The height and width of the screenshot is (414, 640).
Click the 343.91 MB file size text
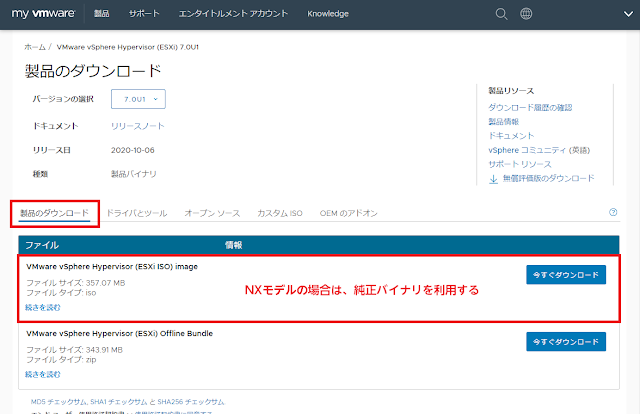pyautogui.click(x=104, y=350)
